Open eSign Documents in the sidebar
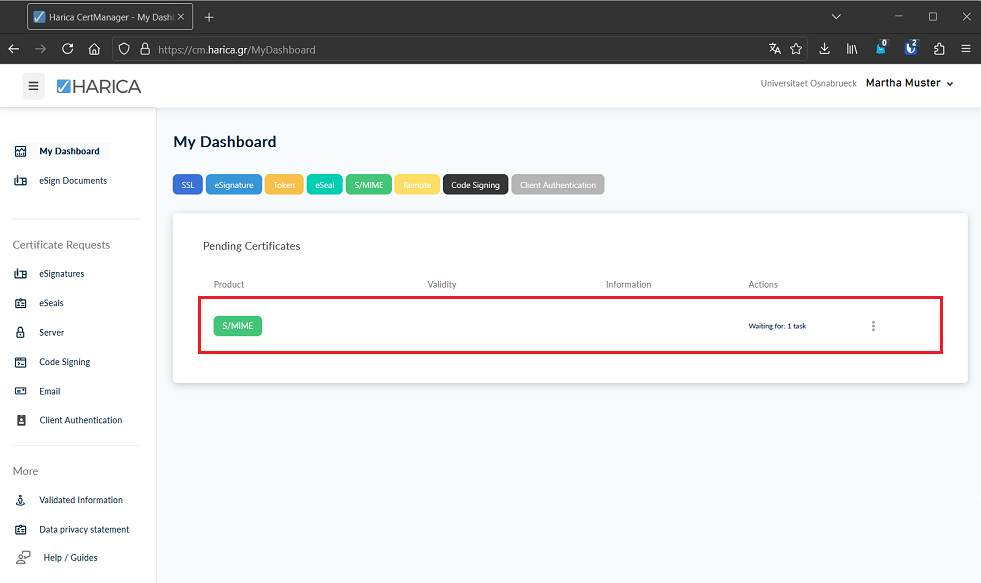 (72, 181)
